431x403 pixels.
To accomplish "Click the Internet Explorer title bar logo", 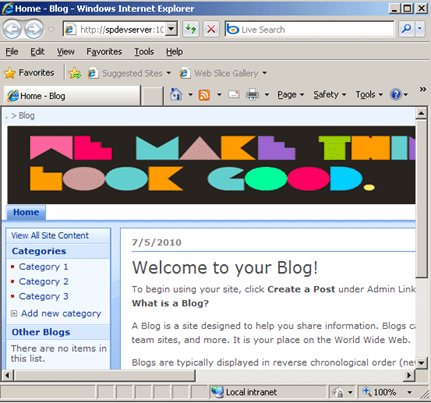I will [x=7, y=9].
